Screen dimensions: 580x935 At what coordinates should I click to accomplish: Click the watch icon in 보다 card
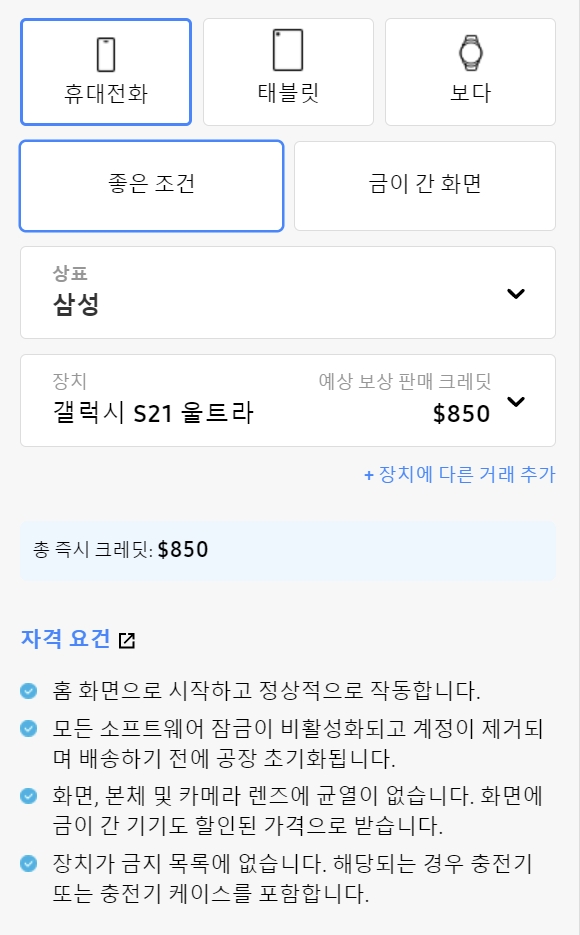[x=470, y=52]
